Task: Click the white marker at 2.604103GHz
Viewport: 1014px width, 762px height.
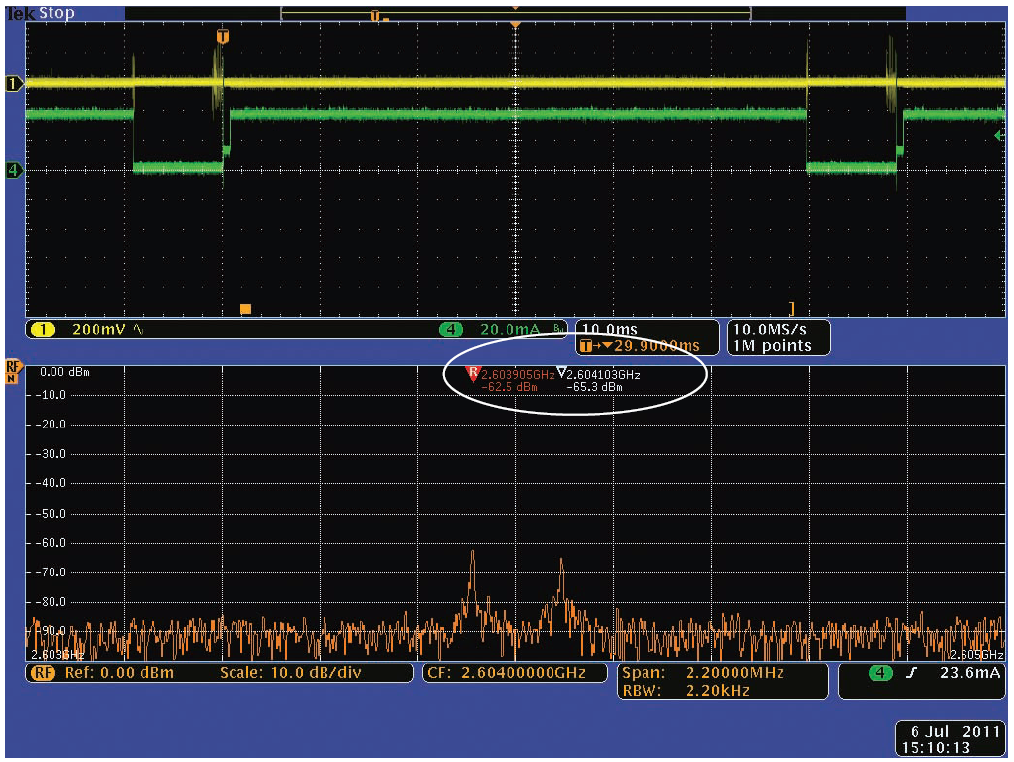Action: click(x=561, y=374)
